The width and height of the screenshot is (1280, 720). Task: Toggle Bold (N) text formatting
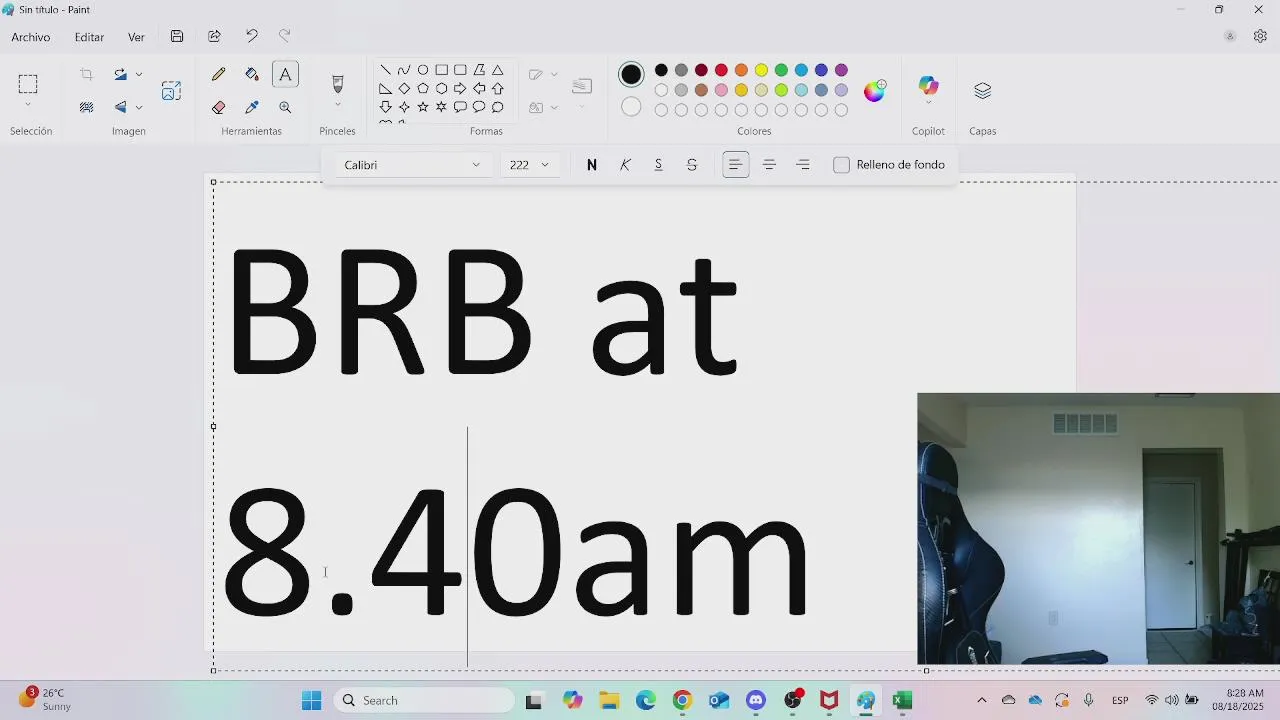tap(592, 165)
